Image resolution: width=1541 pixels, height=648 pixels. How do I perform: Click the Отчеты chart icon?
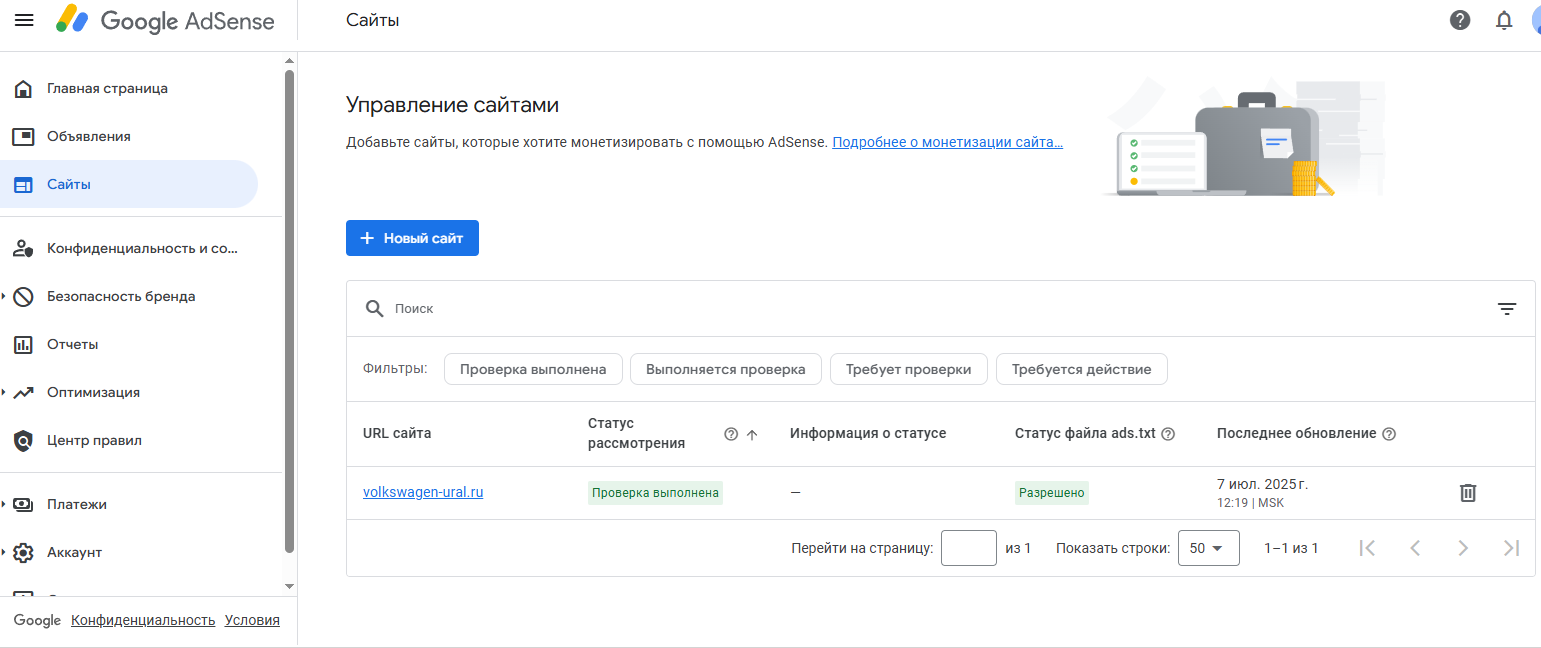click(23, 344)
